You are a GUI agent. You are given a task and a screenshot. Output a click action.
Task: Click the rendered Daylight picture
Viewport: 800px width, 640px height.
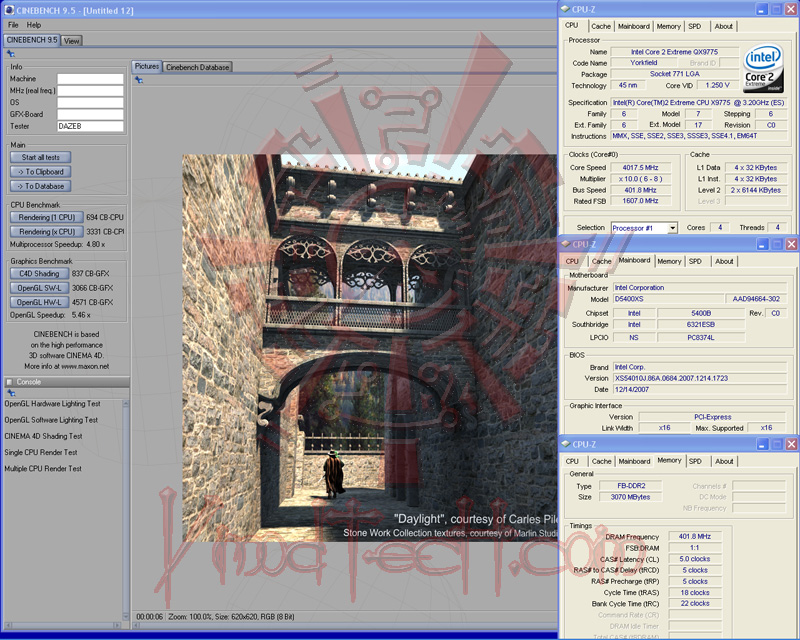[x=370, y=348]
